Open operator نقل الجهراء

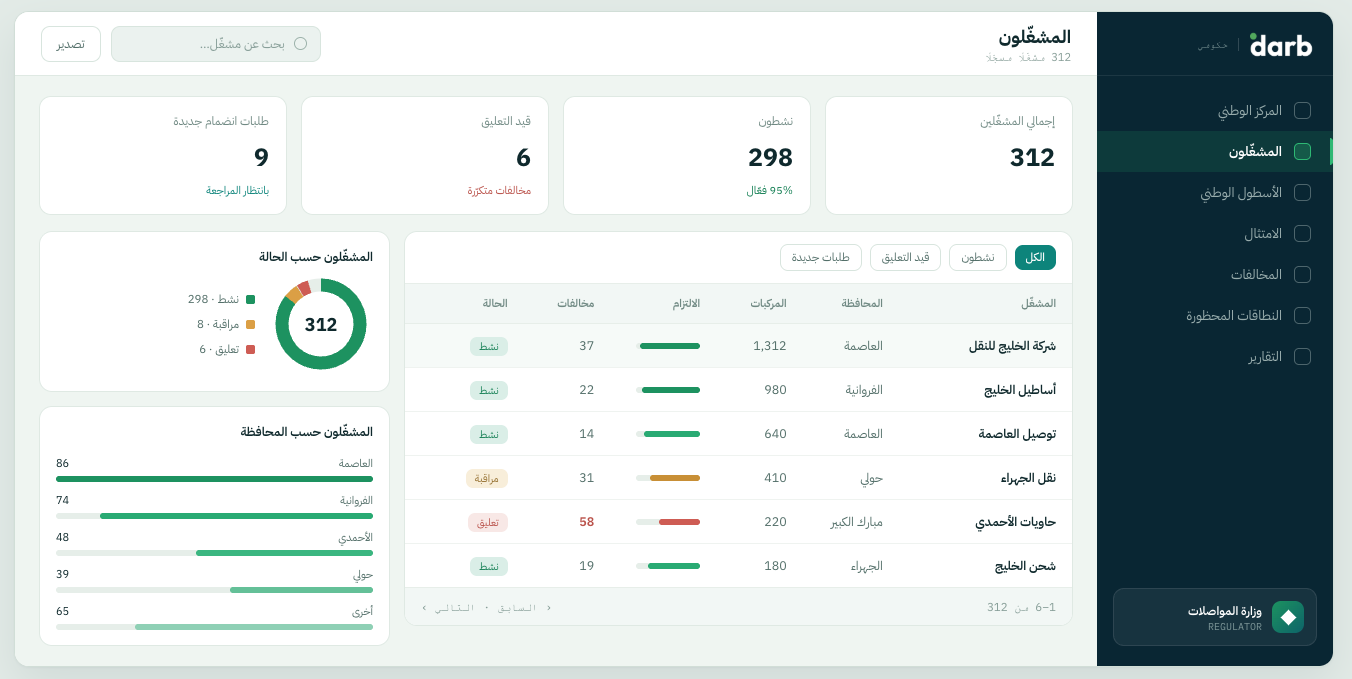click(738, 478)
